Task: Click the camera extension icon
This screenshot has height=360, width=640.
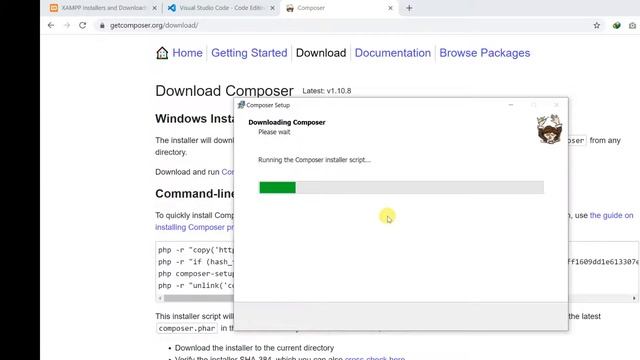Action: 632,25
